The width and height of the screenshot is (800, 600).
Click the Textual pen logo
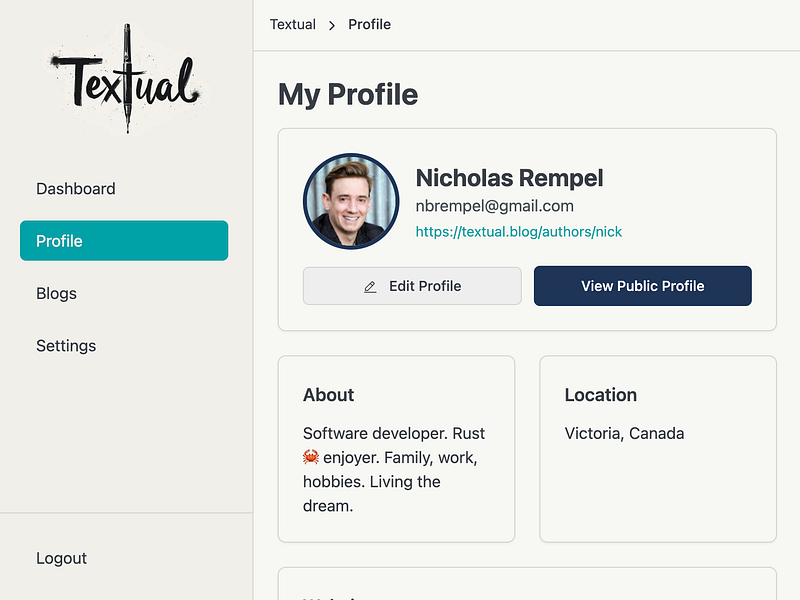click(126, 79)
